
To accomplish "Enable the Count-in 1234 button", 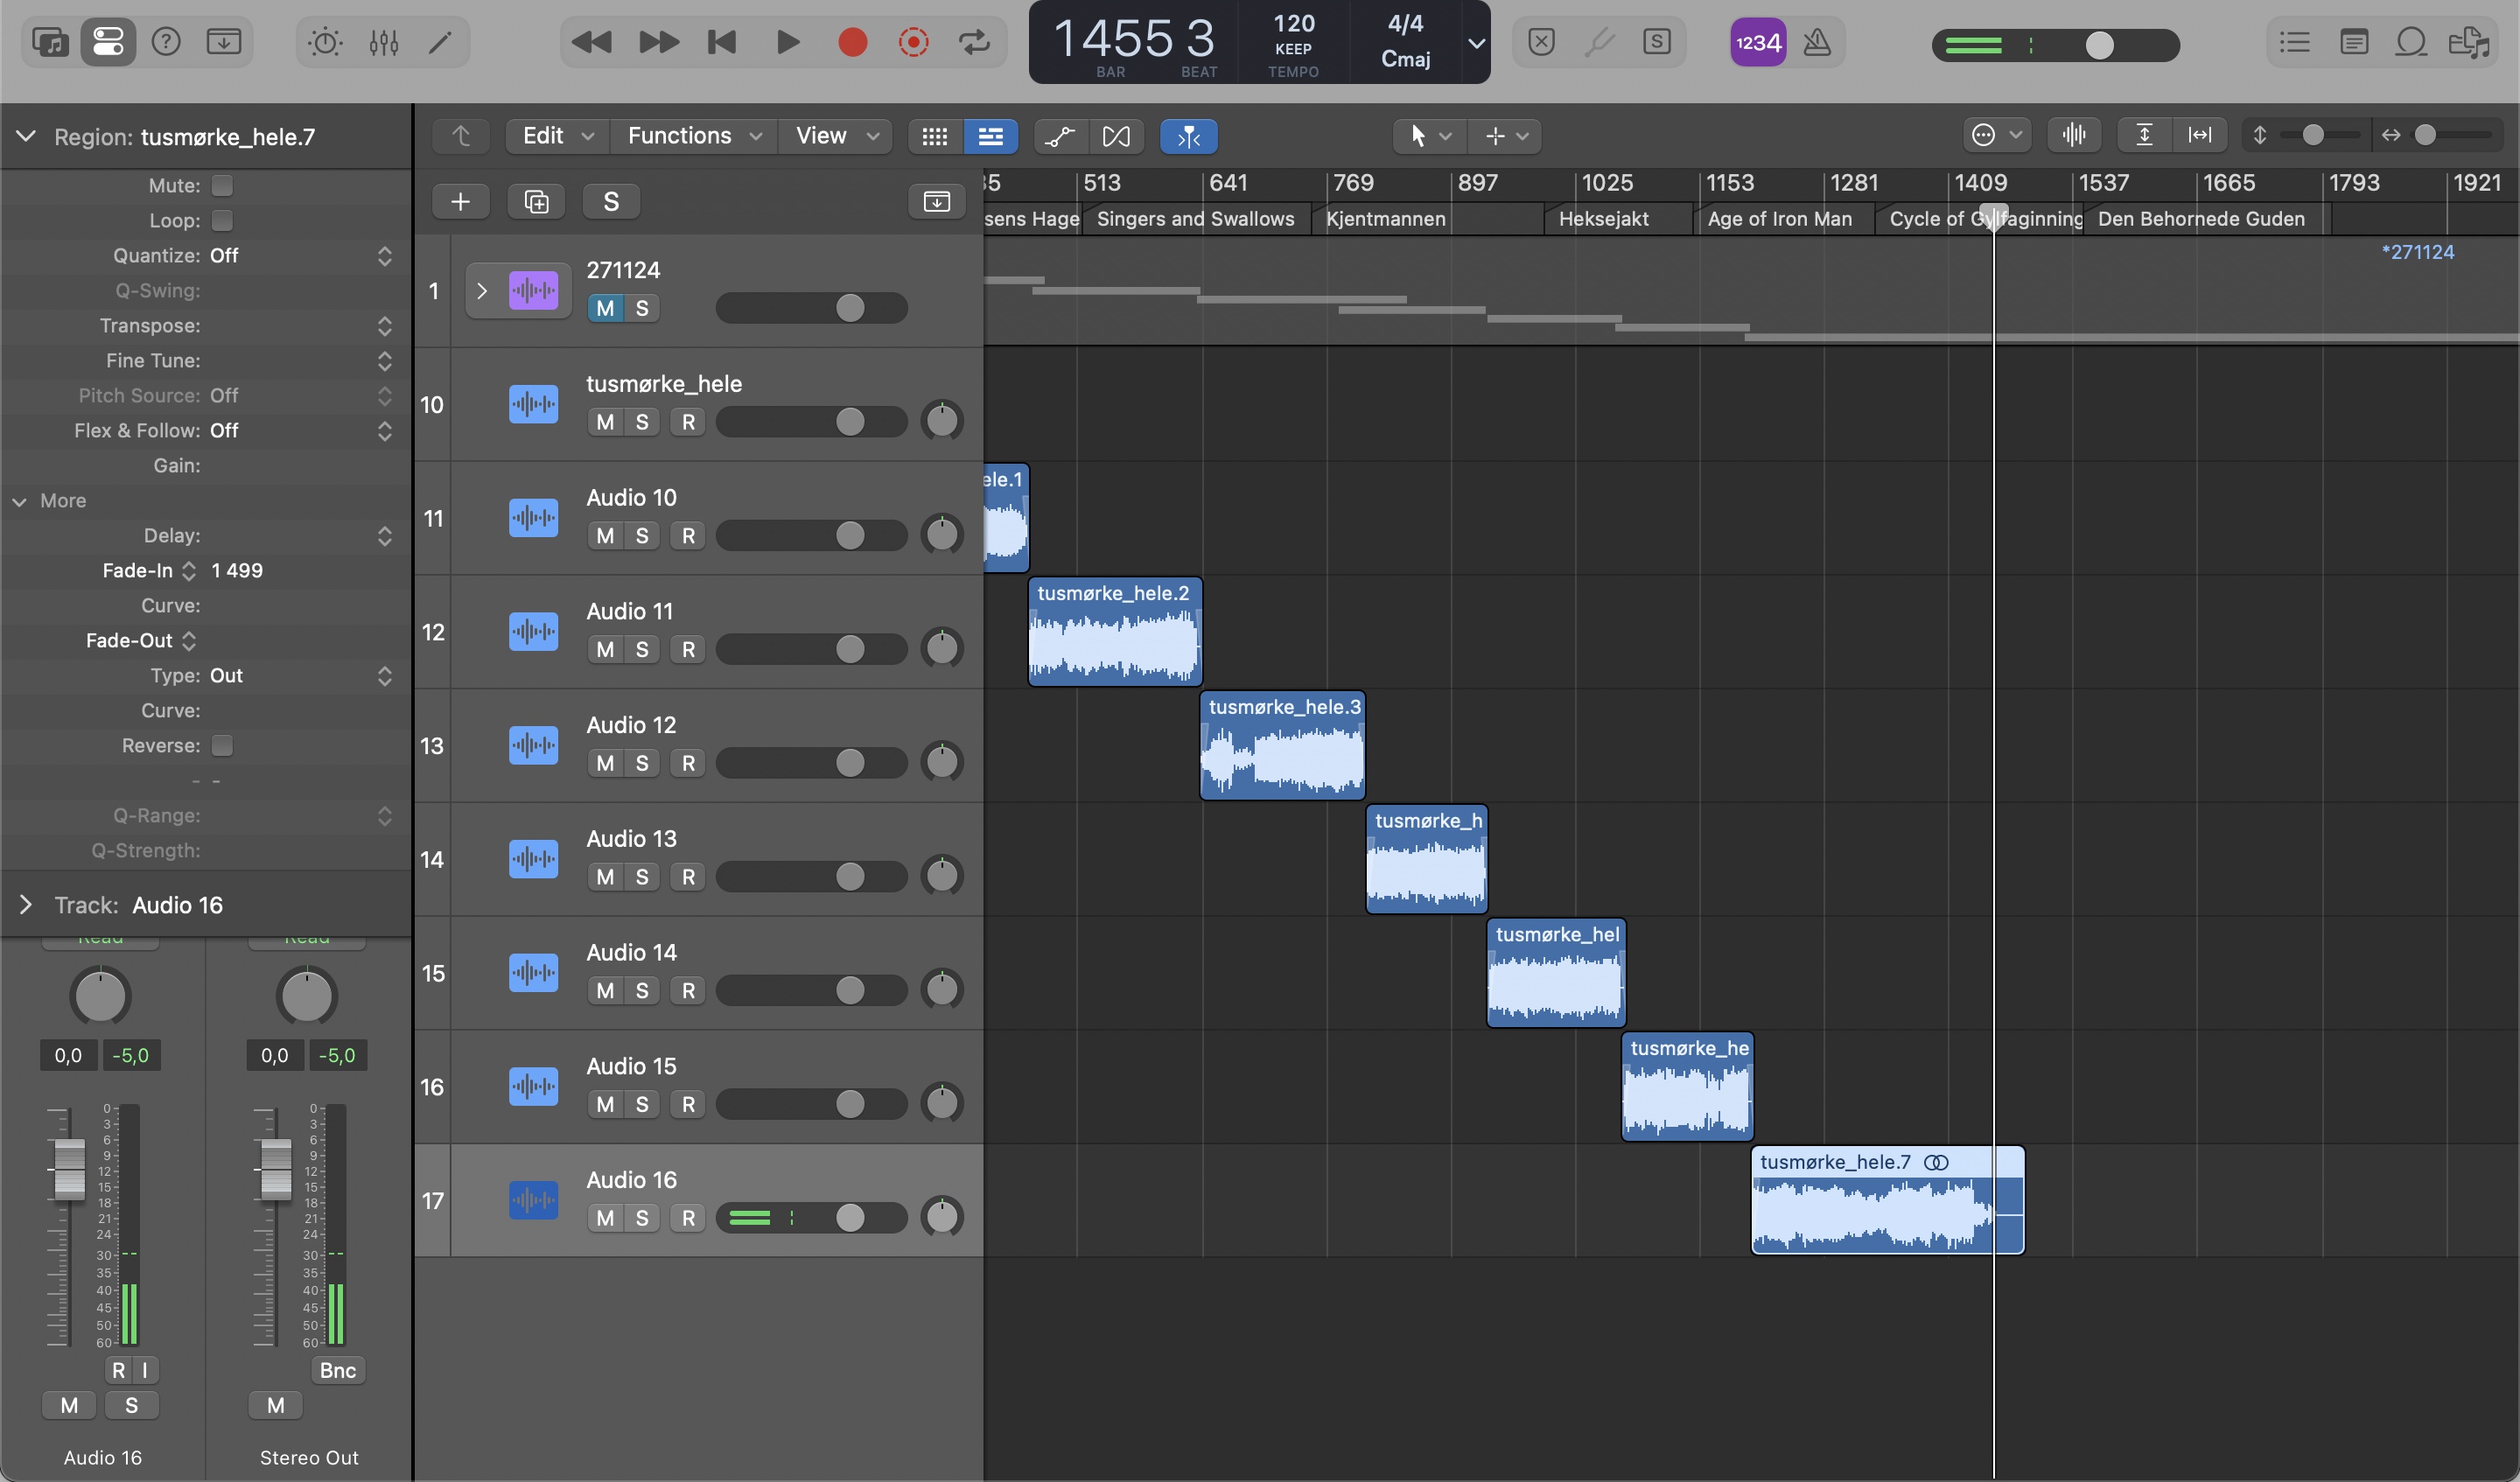I will (x=1758, y=42).
